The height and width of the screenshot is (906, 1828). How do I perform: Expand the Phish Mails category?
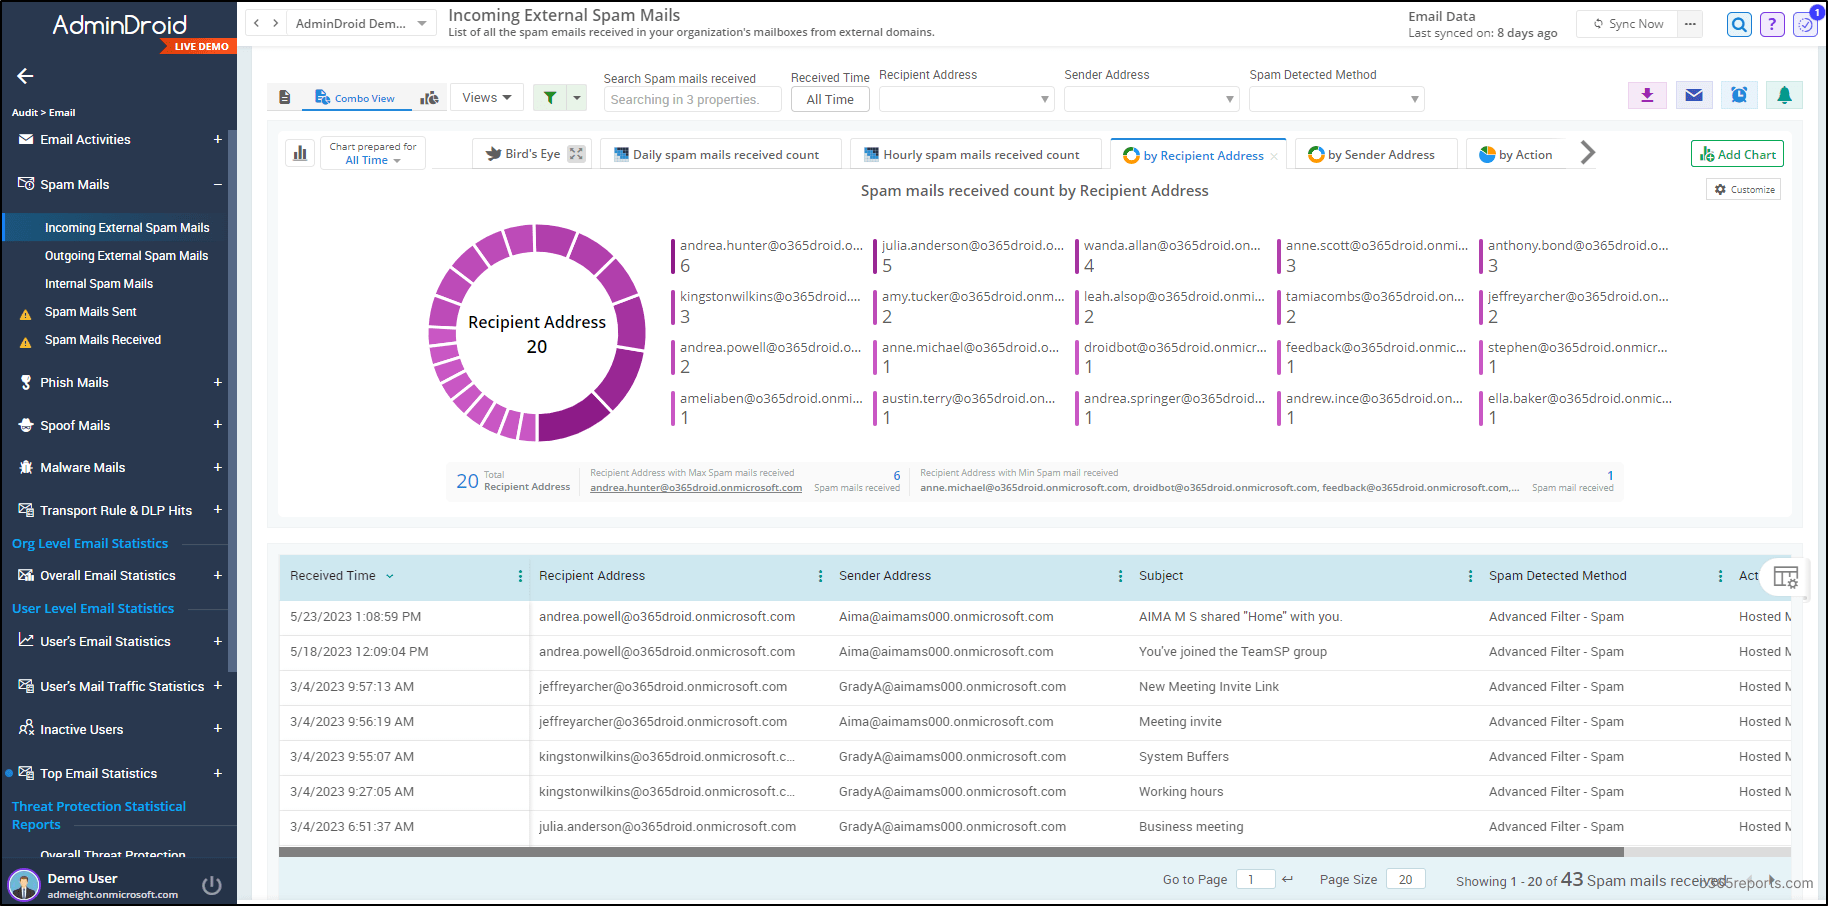click(218, 382)
